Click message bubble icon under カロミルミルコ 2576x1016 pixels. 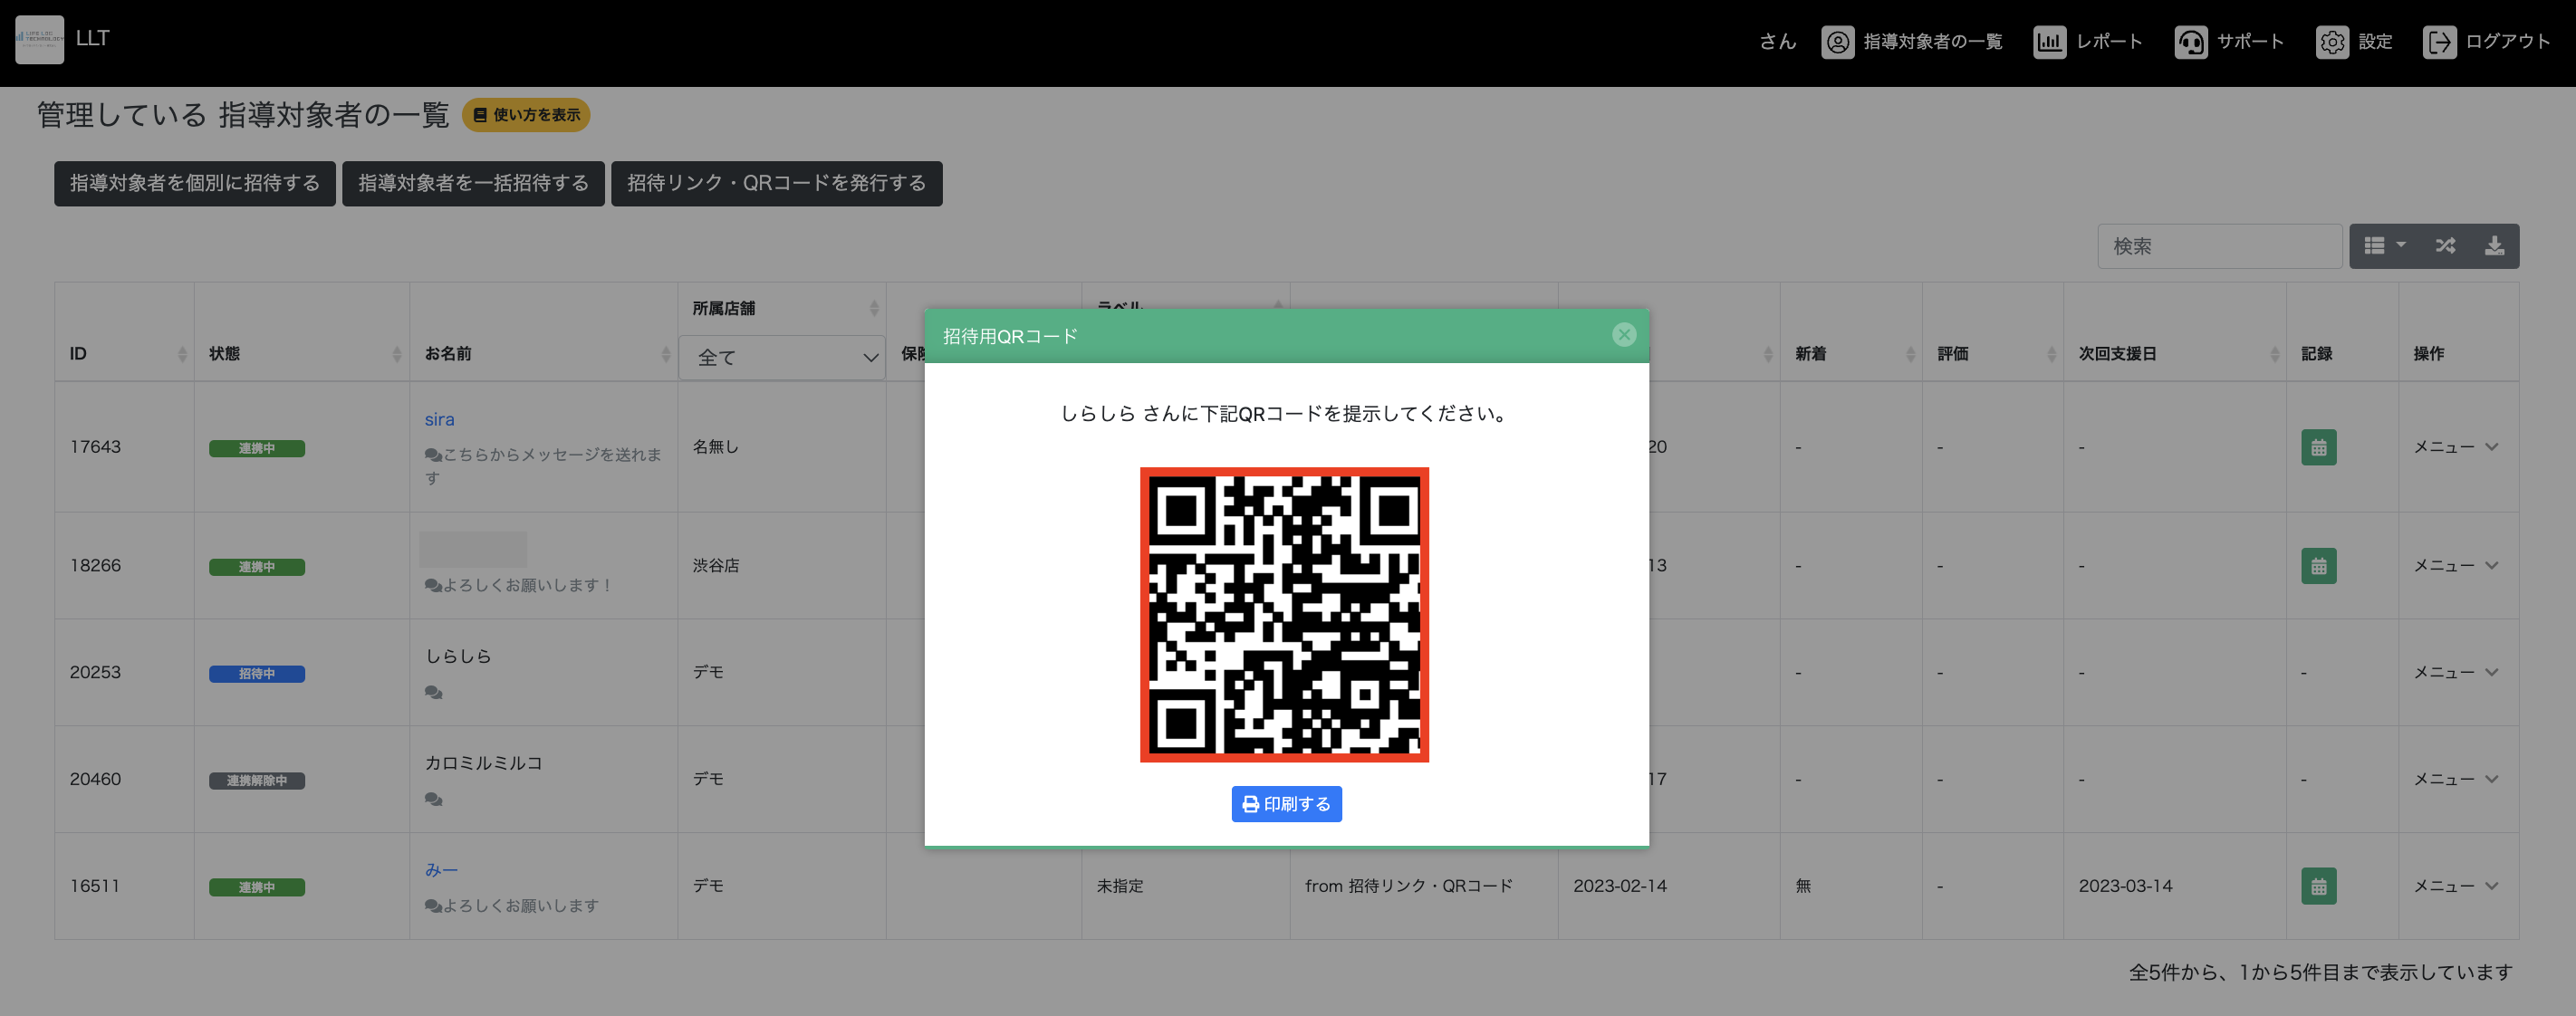433,799
